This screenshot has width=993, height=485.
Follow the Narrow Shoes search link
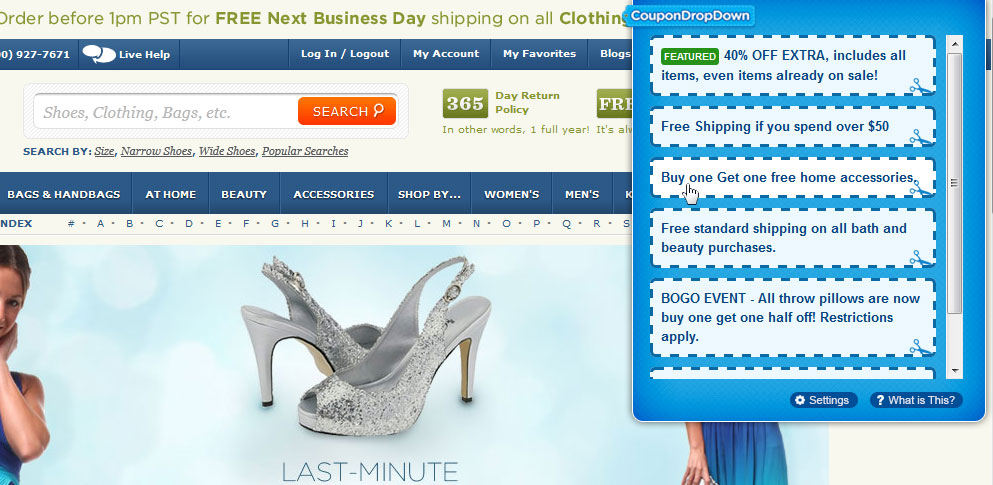pos(156,151)
